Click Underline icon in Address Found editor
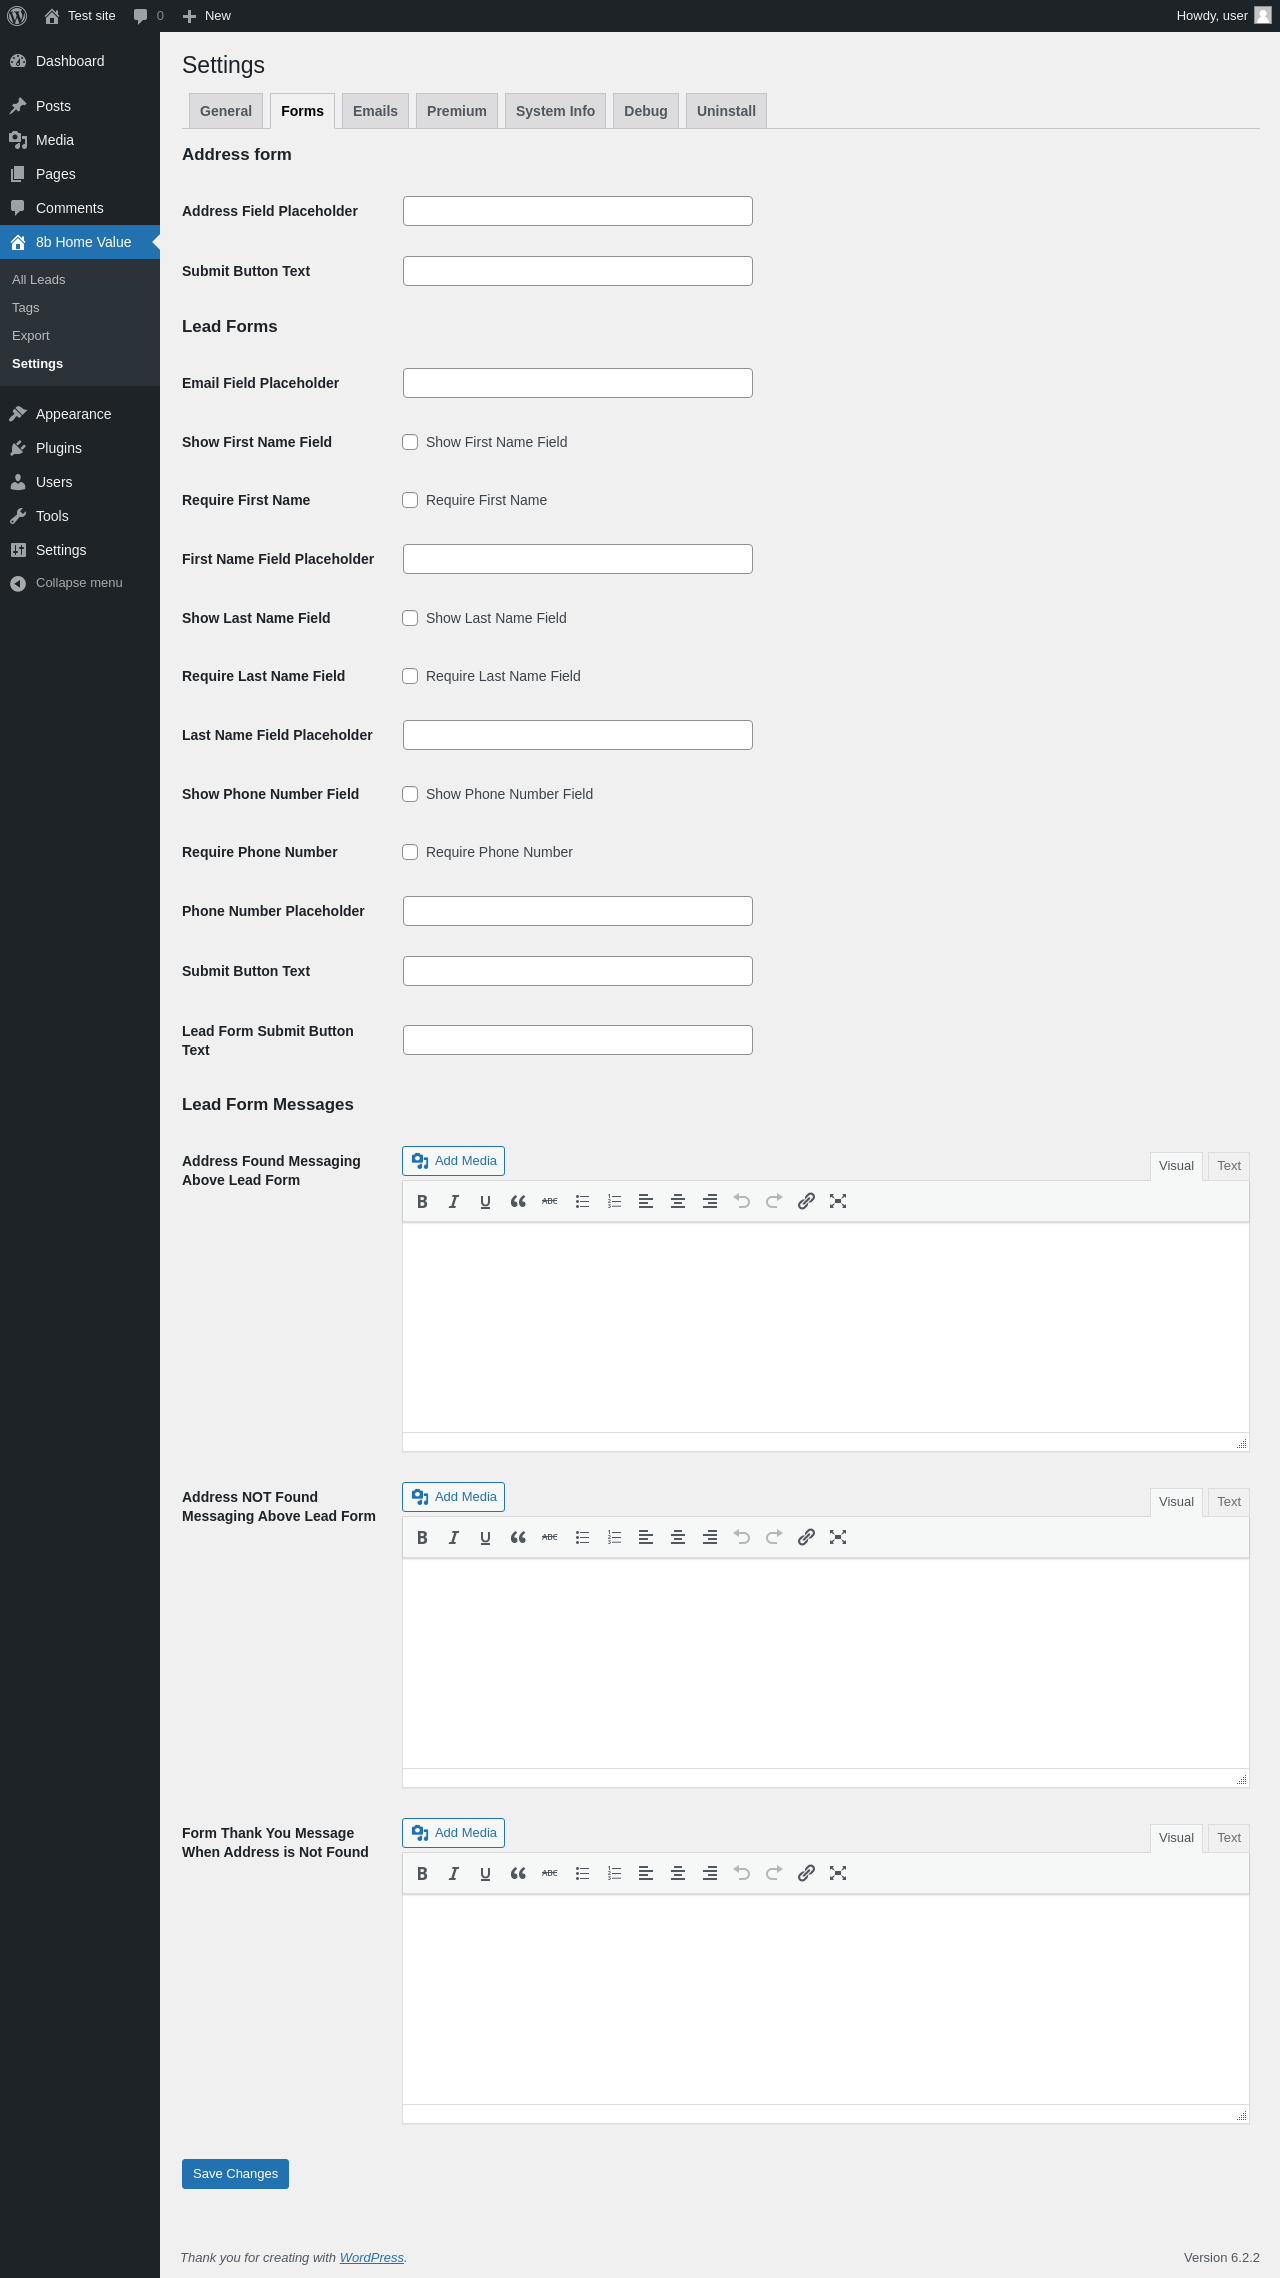The height and width of the screenshot is (2278, 1280). coord(486,1201)
